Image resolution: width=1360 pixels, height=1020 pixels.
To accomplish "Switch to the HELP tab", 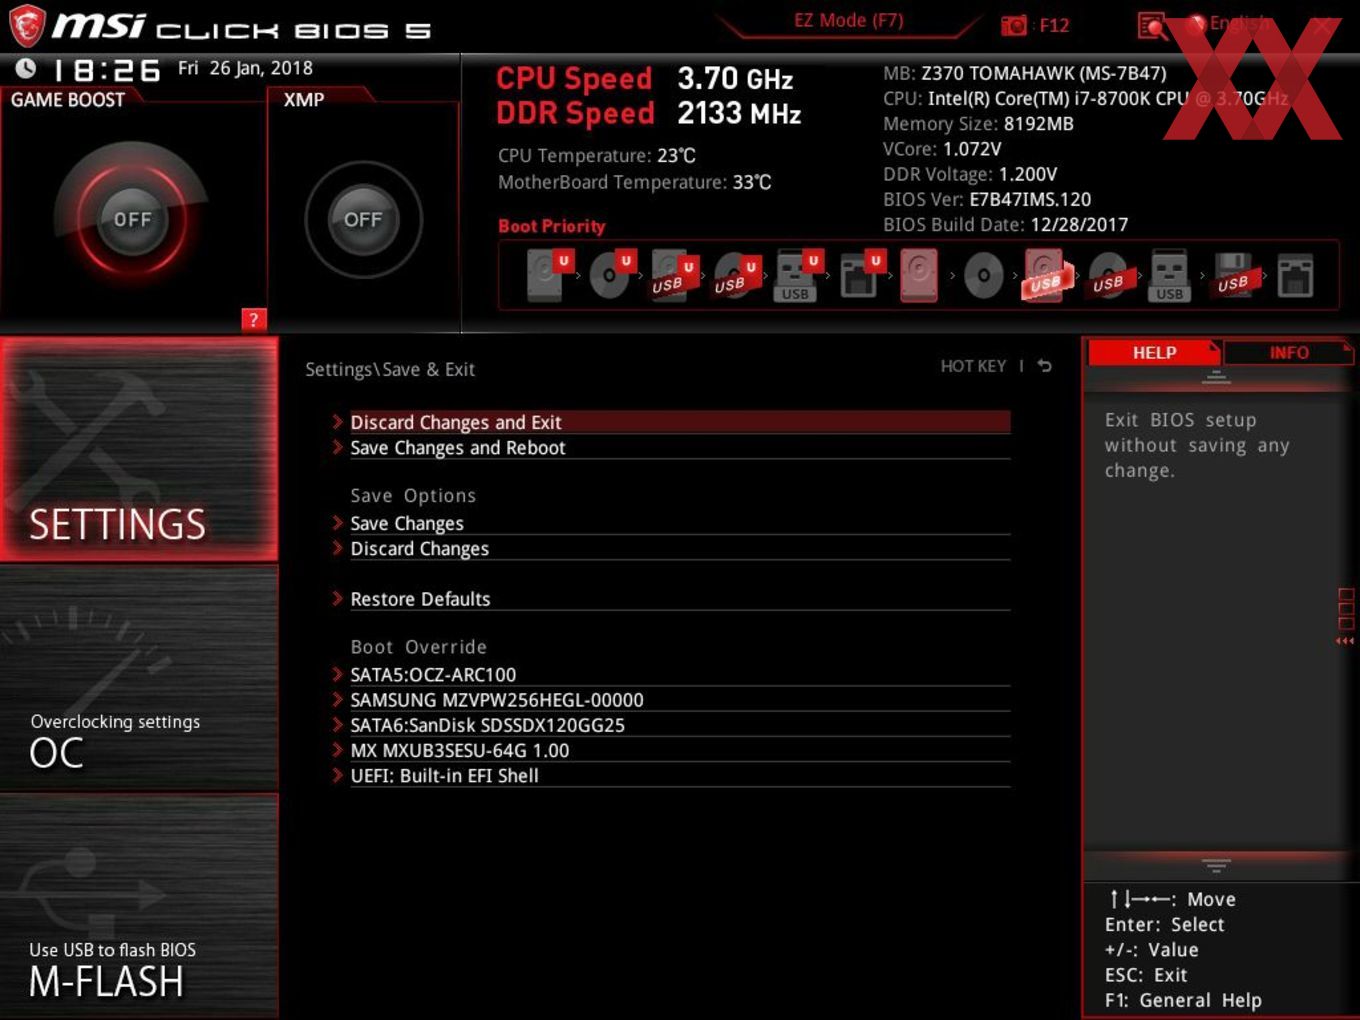I will pos(1154,352).
